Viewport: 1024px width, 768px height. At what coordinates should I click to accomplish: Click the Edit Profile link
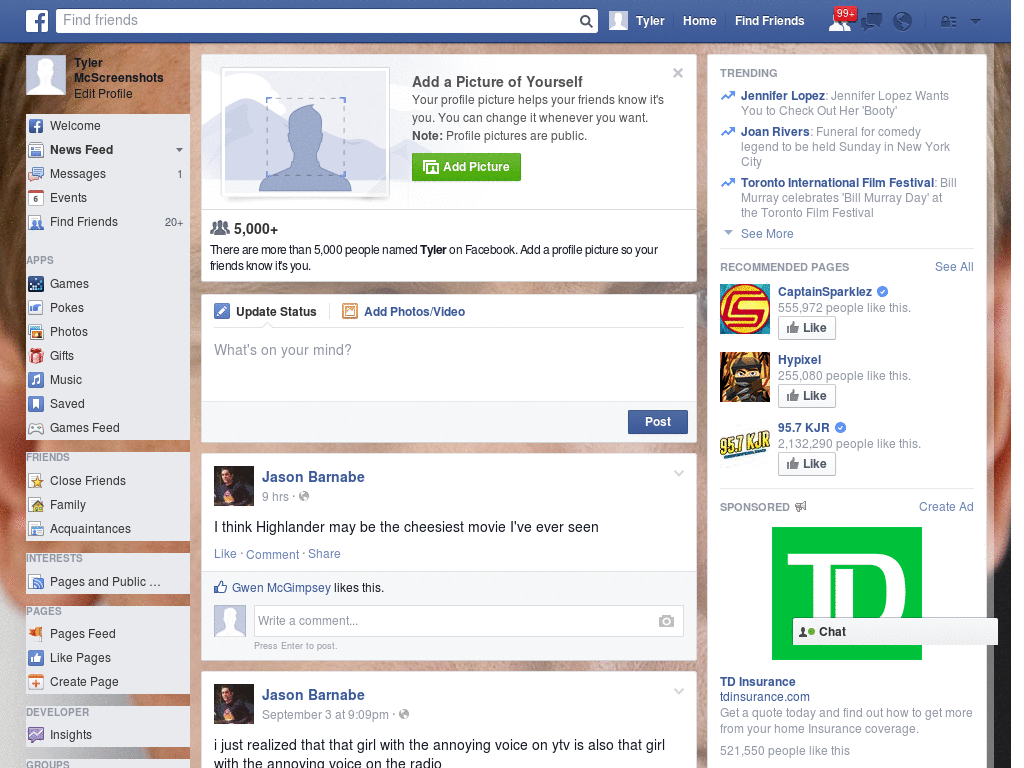103,93
